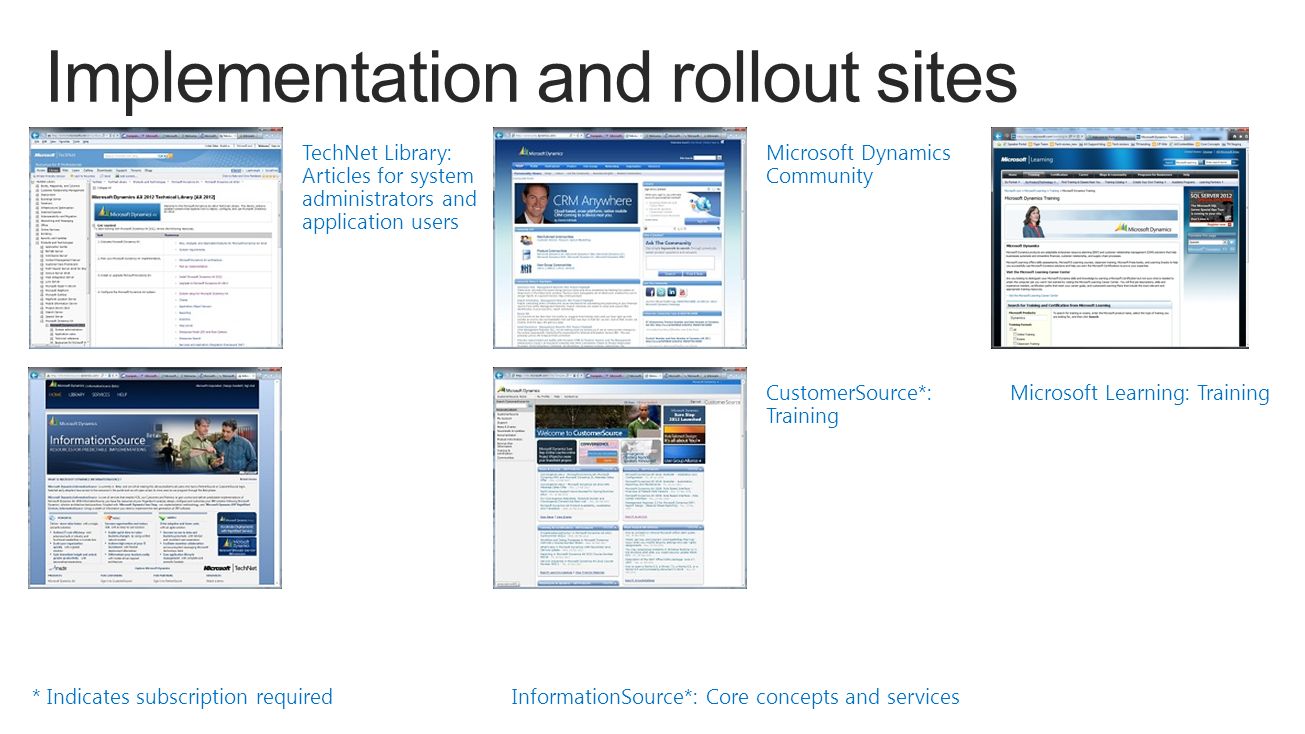Click the 'Microsoft Dynamics Community' caption
The image size is (1305, 734).
click(x=858, y=164)
